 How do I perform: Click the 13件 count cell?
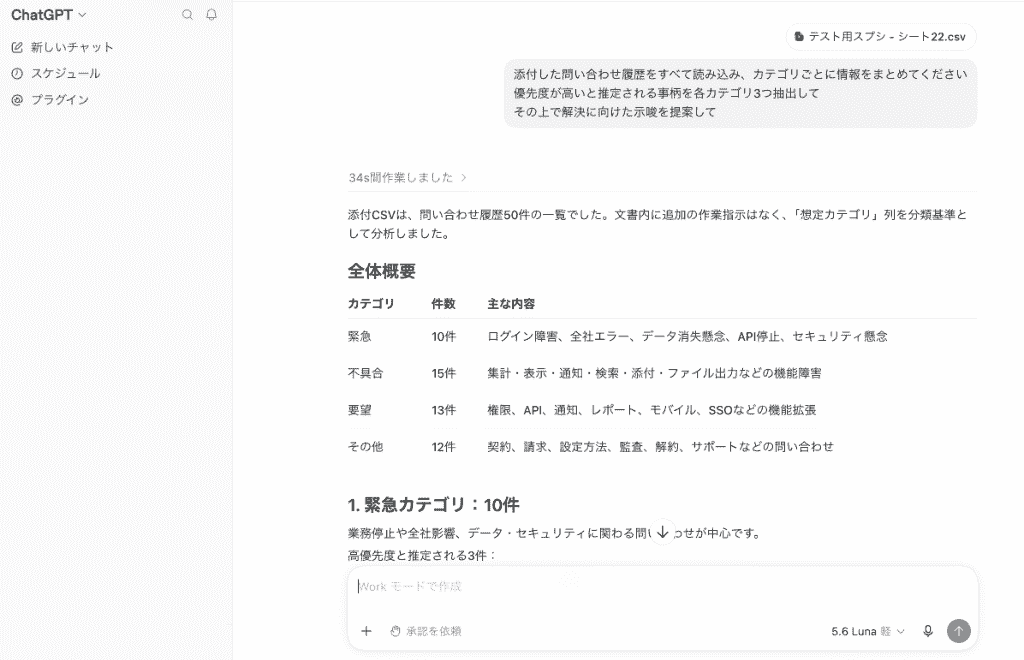[443, 410]
